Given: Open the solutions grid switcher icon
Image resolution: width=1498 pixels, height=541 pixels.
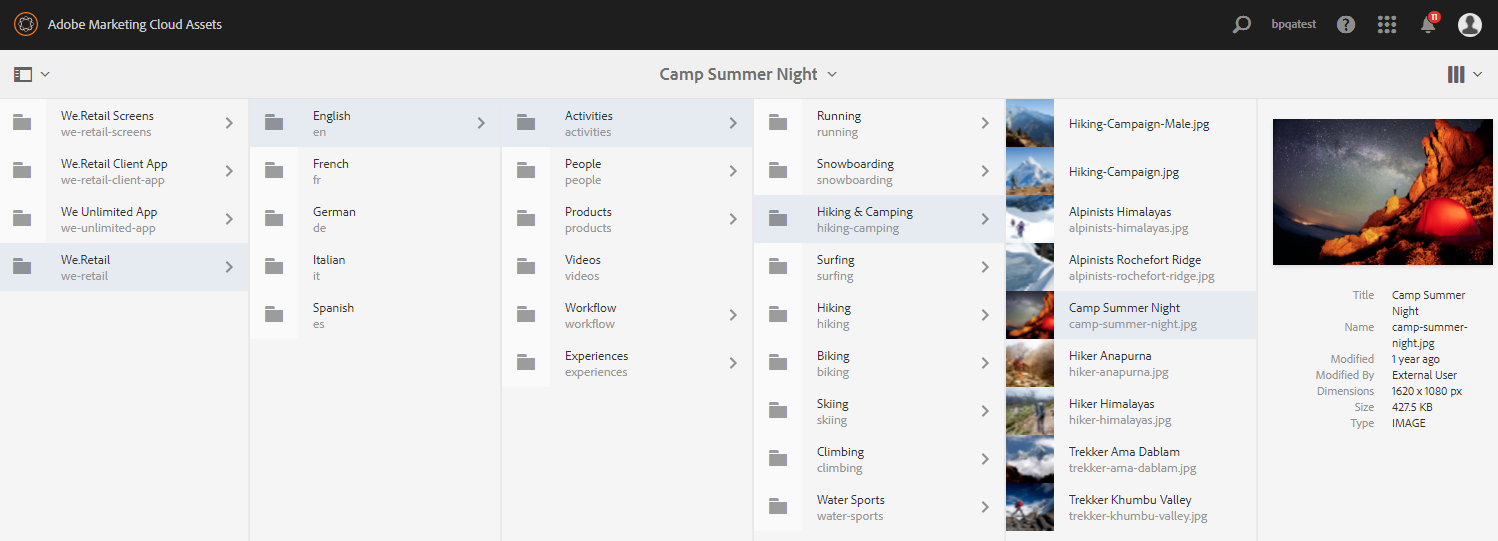Looking at the screenshot, I should (1387, 25).
